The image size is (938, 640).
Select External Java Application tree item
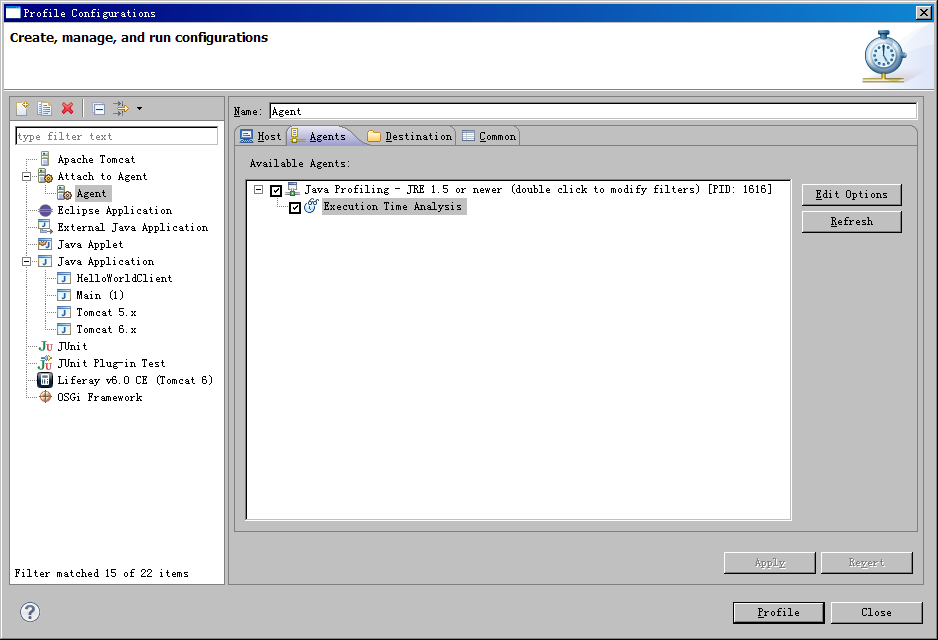click(133, 227)
